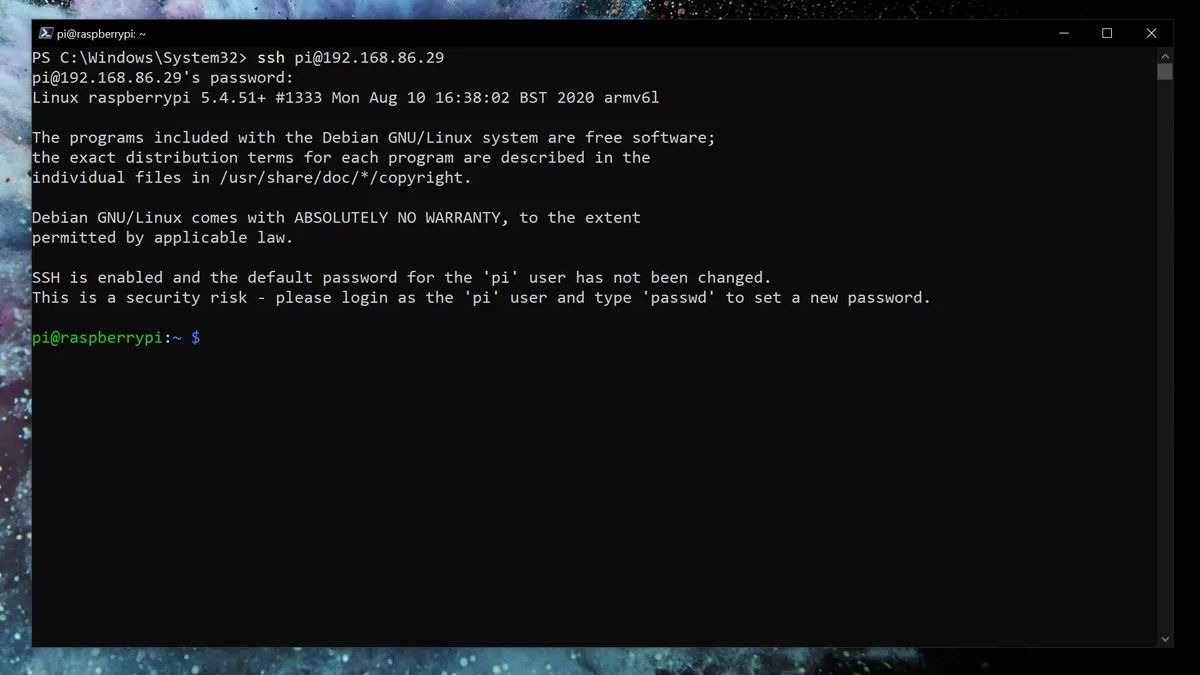Click the Linux kernel version line
The height and width of the screenshot is (675, 1200).
[345, 97]
